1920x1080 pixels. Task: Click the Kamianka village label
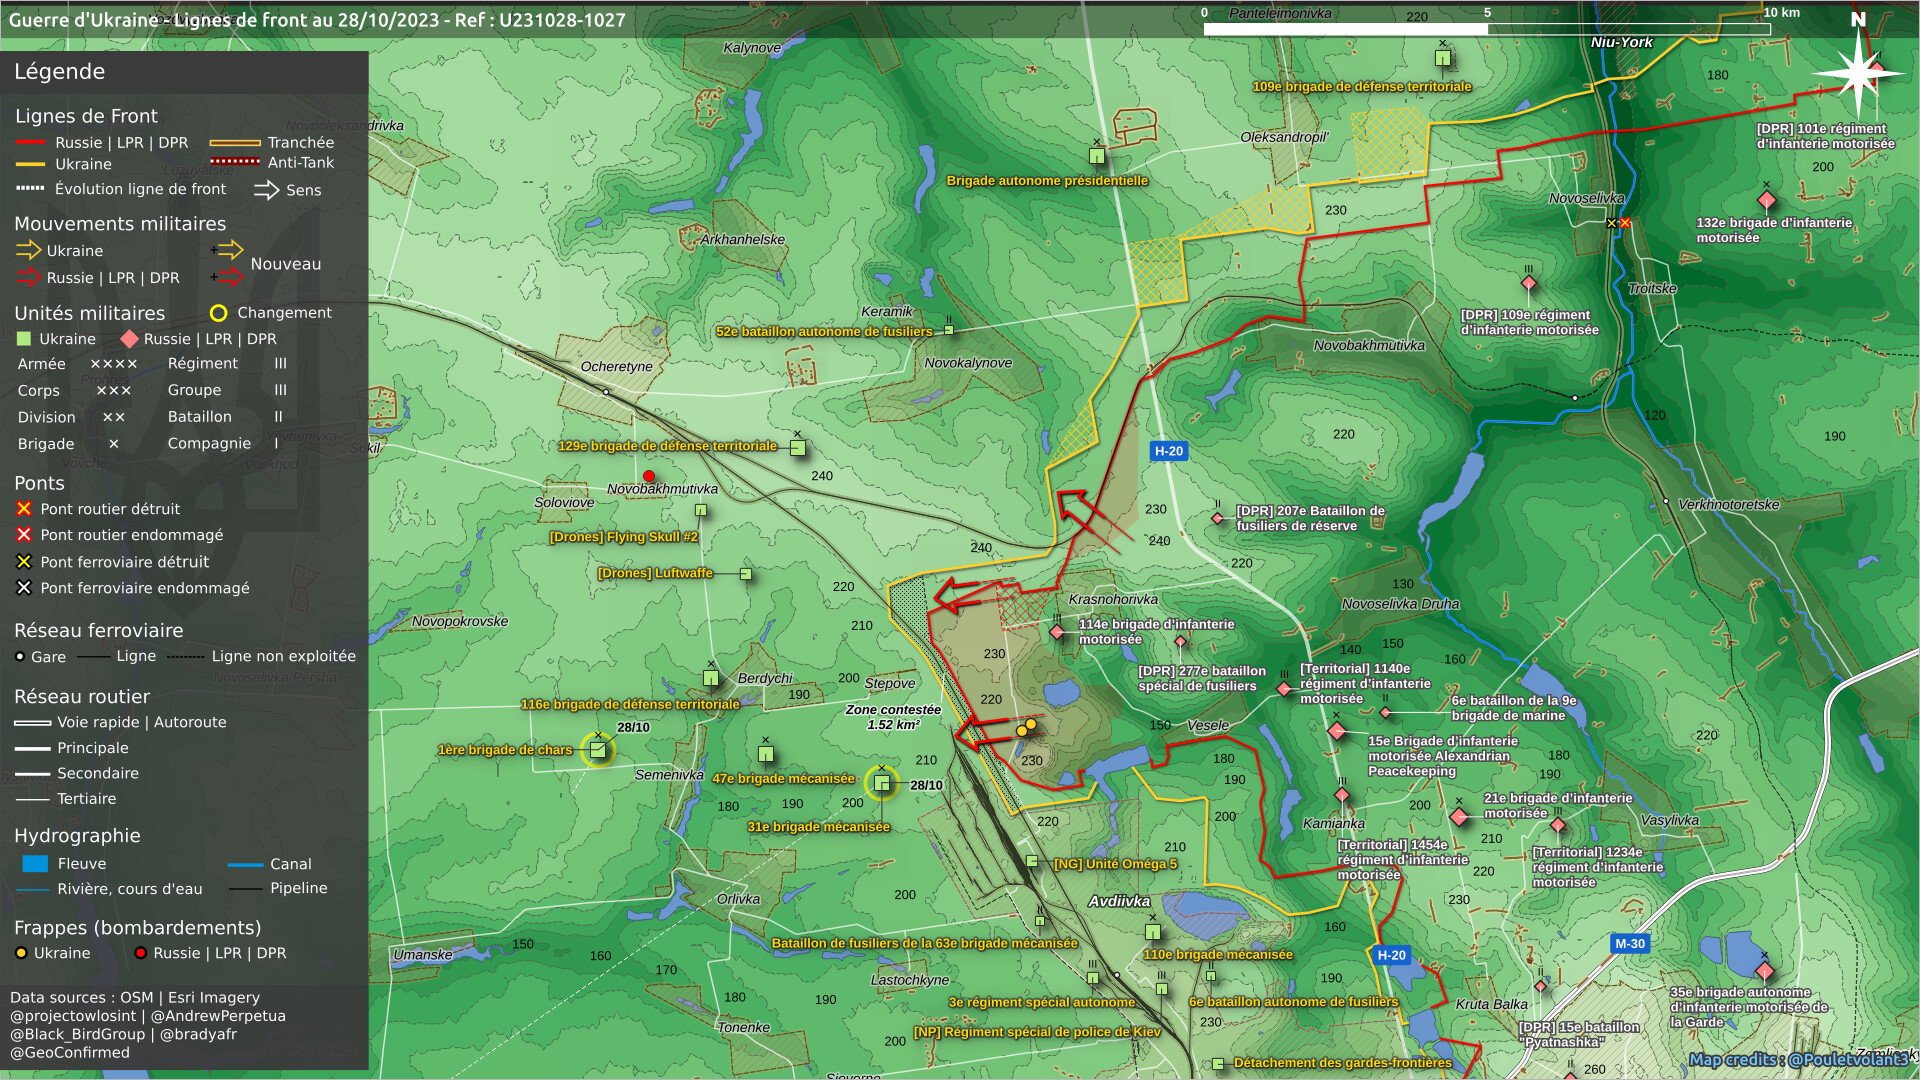[x=1333, y=824]
